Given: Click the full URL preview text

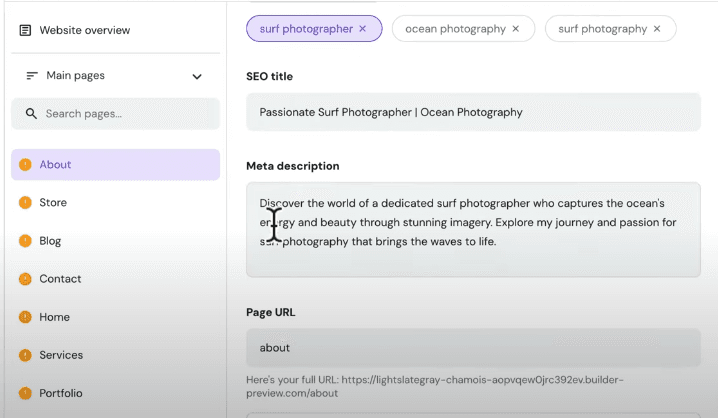Looking at the screenshot, I should [x=435, y=386].
